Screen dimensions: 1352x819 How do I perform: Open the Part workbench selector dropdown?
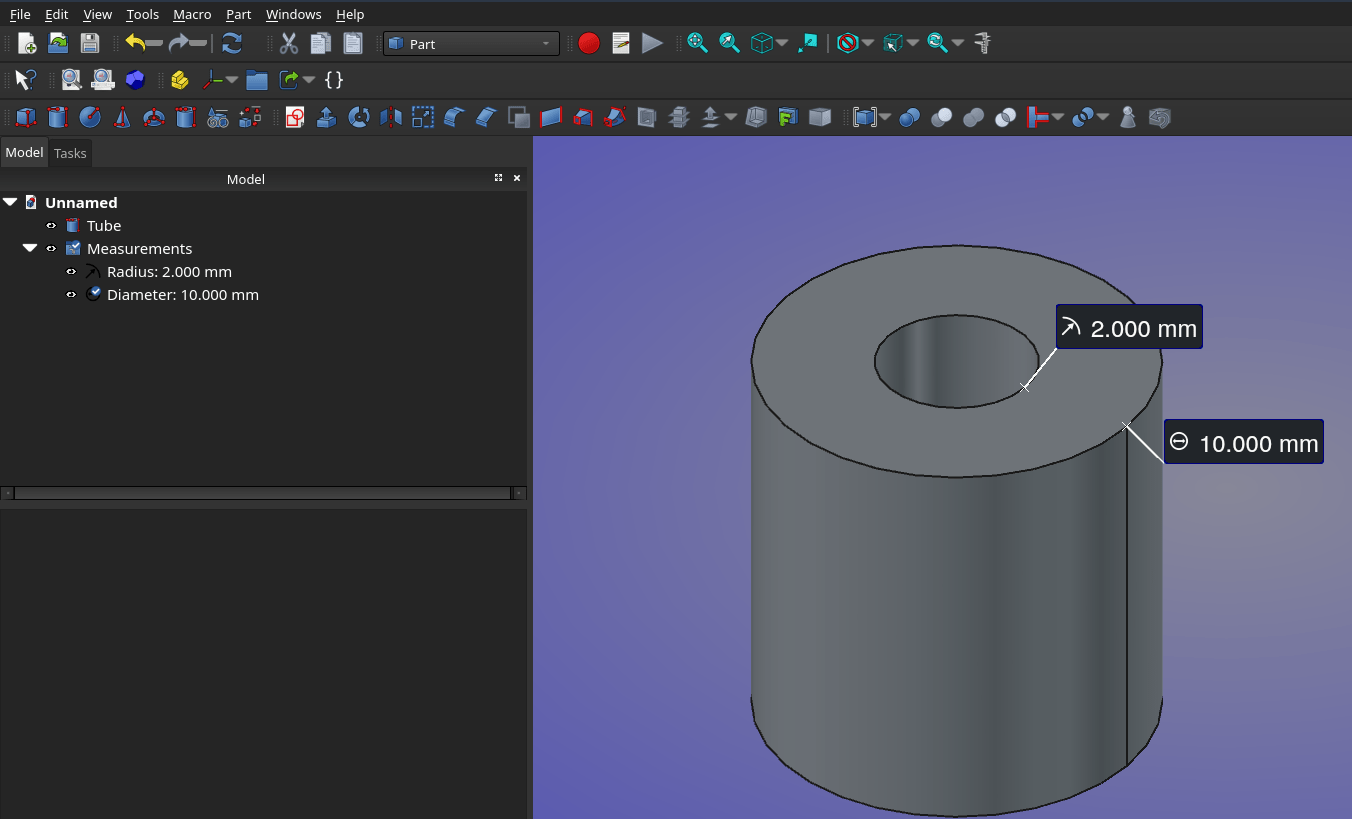pos(471,44)
